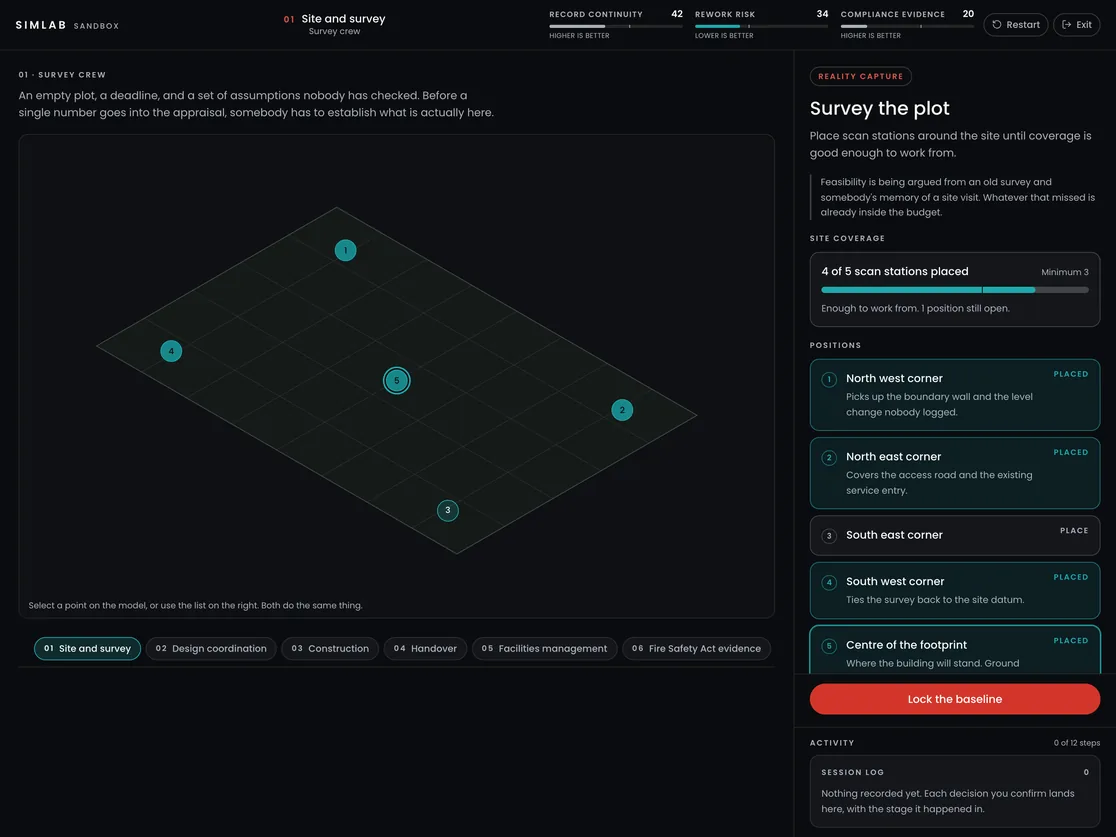Select scan station 2 on the plot model
This screenshot has height=837, width=1116.
tap(622, 410)
